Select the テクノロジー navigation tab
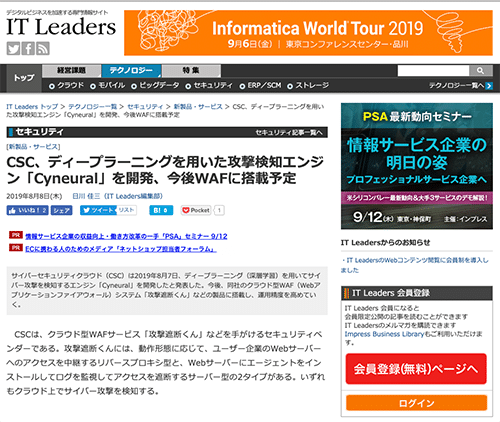Image resolution: width=500 pixels, height=422 pixels. click(x=131, y=71)
